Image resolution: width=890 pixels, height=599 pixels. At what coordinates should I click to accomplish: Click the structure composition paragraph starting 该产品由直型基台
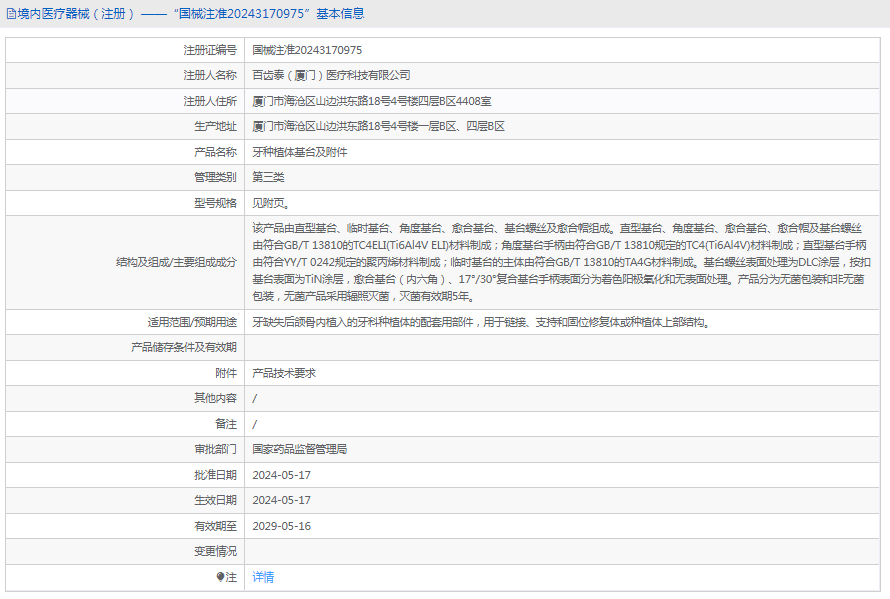click(x=561, y=262)
